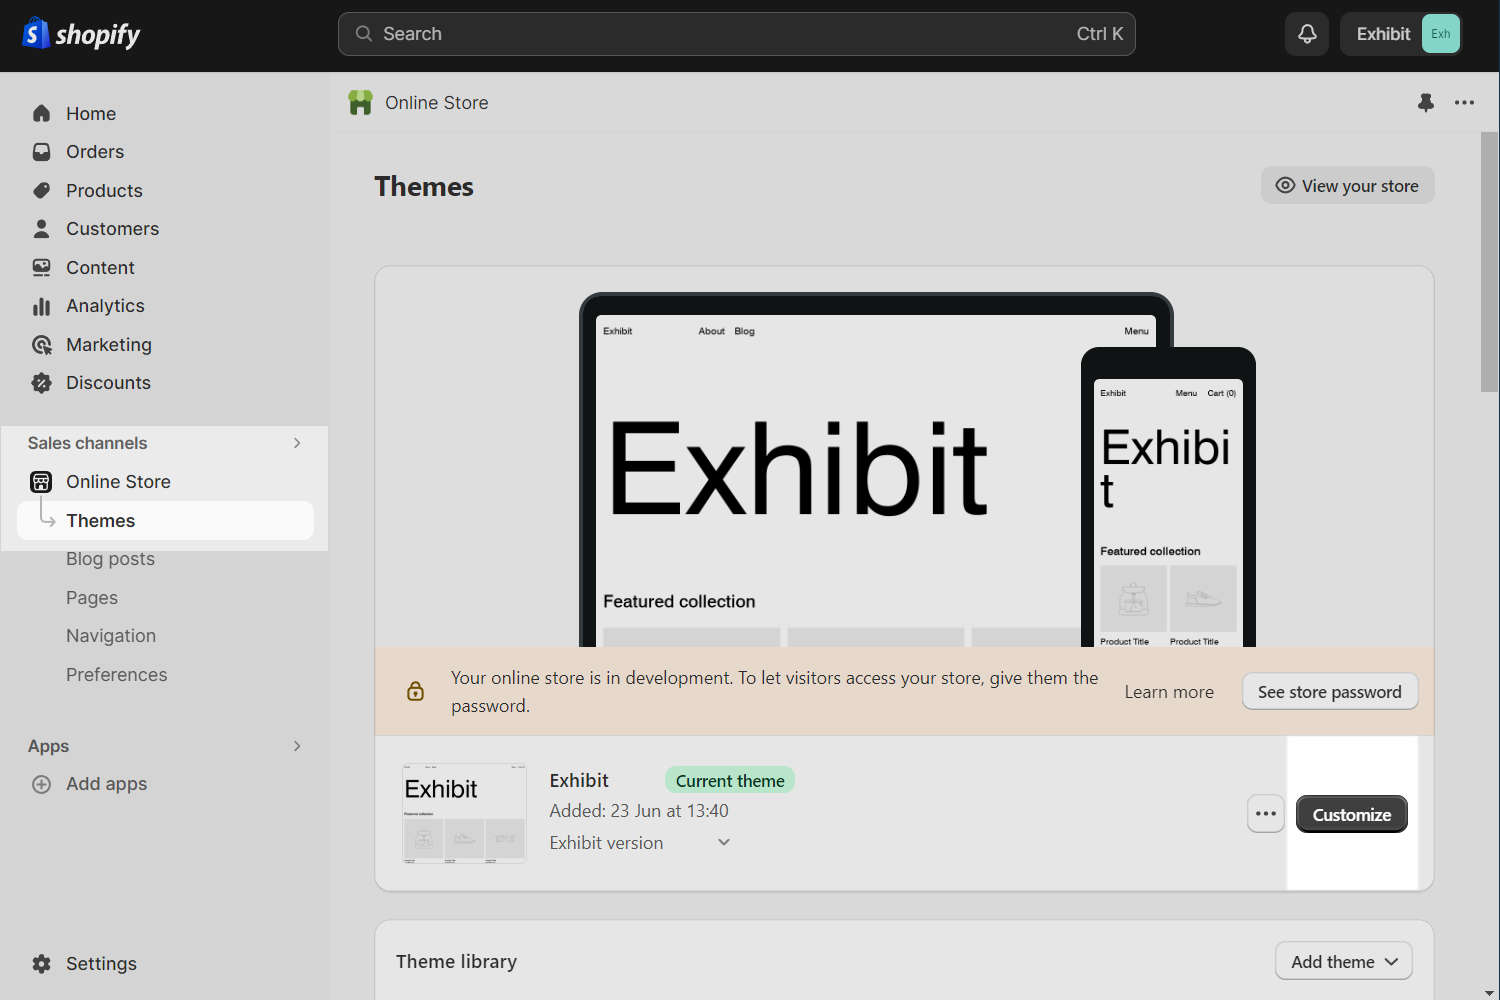Image resolution: width=1500 pixels, height=1000 pixels.
Task: Expand the Apps section
Action: tap(297, 746)
